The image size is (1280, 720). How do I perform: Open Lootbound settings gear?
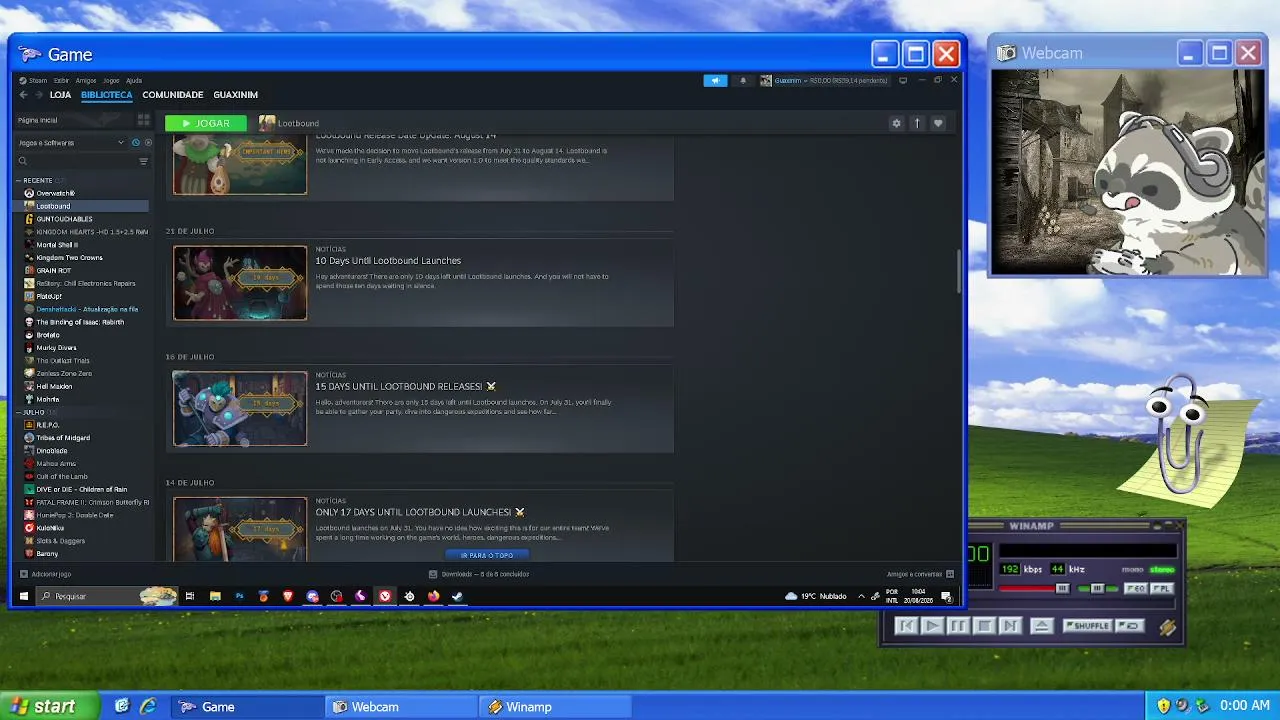coord(896,123)
